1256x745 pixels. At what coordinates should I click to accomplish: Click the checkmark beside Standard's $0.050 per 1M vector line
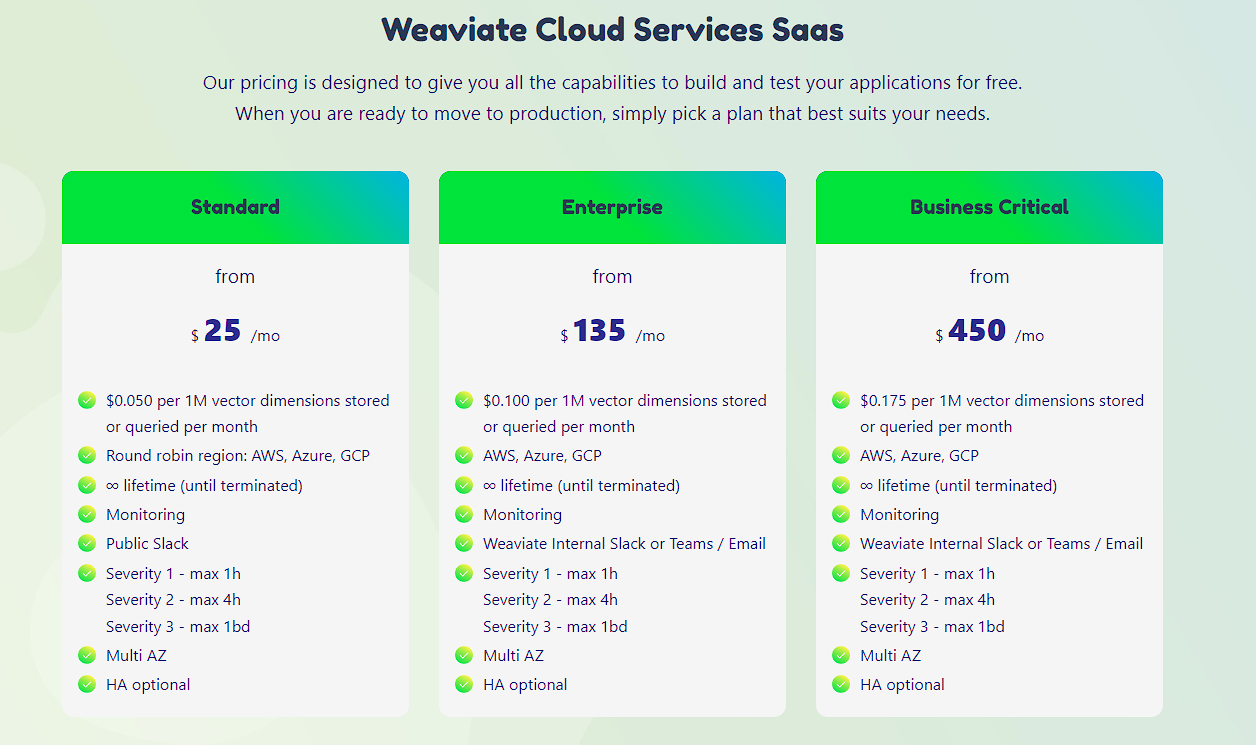[x=87, y=400]
